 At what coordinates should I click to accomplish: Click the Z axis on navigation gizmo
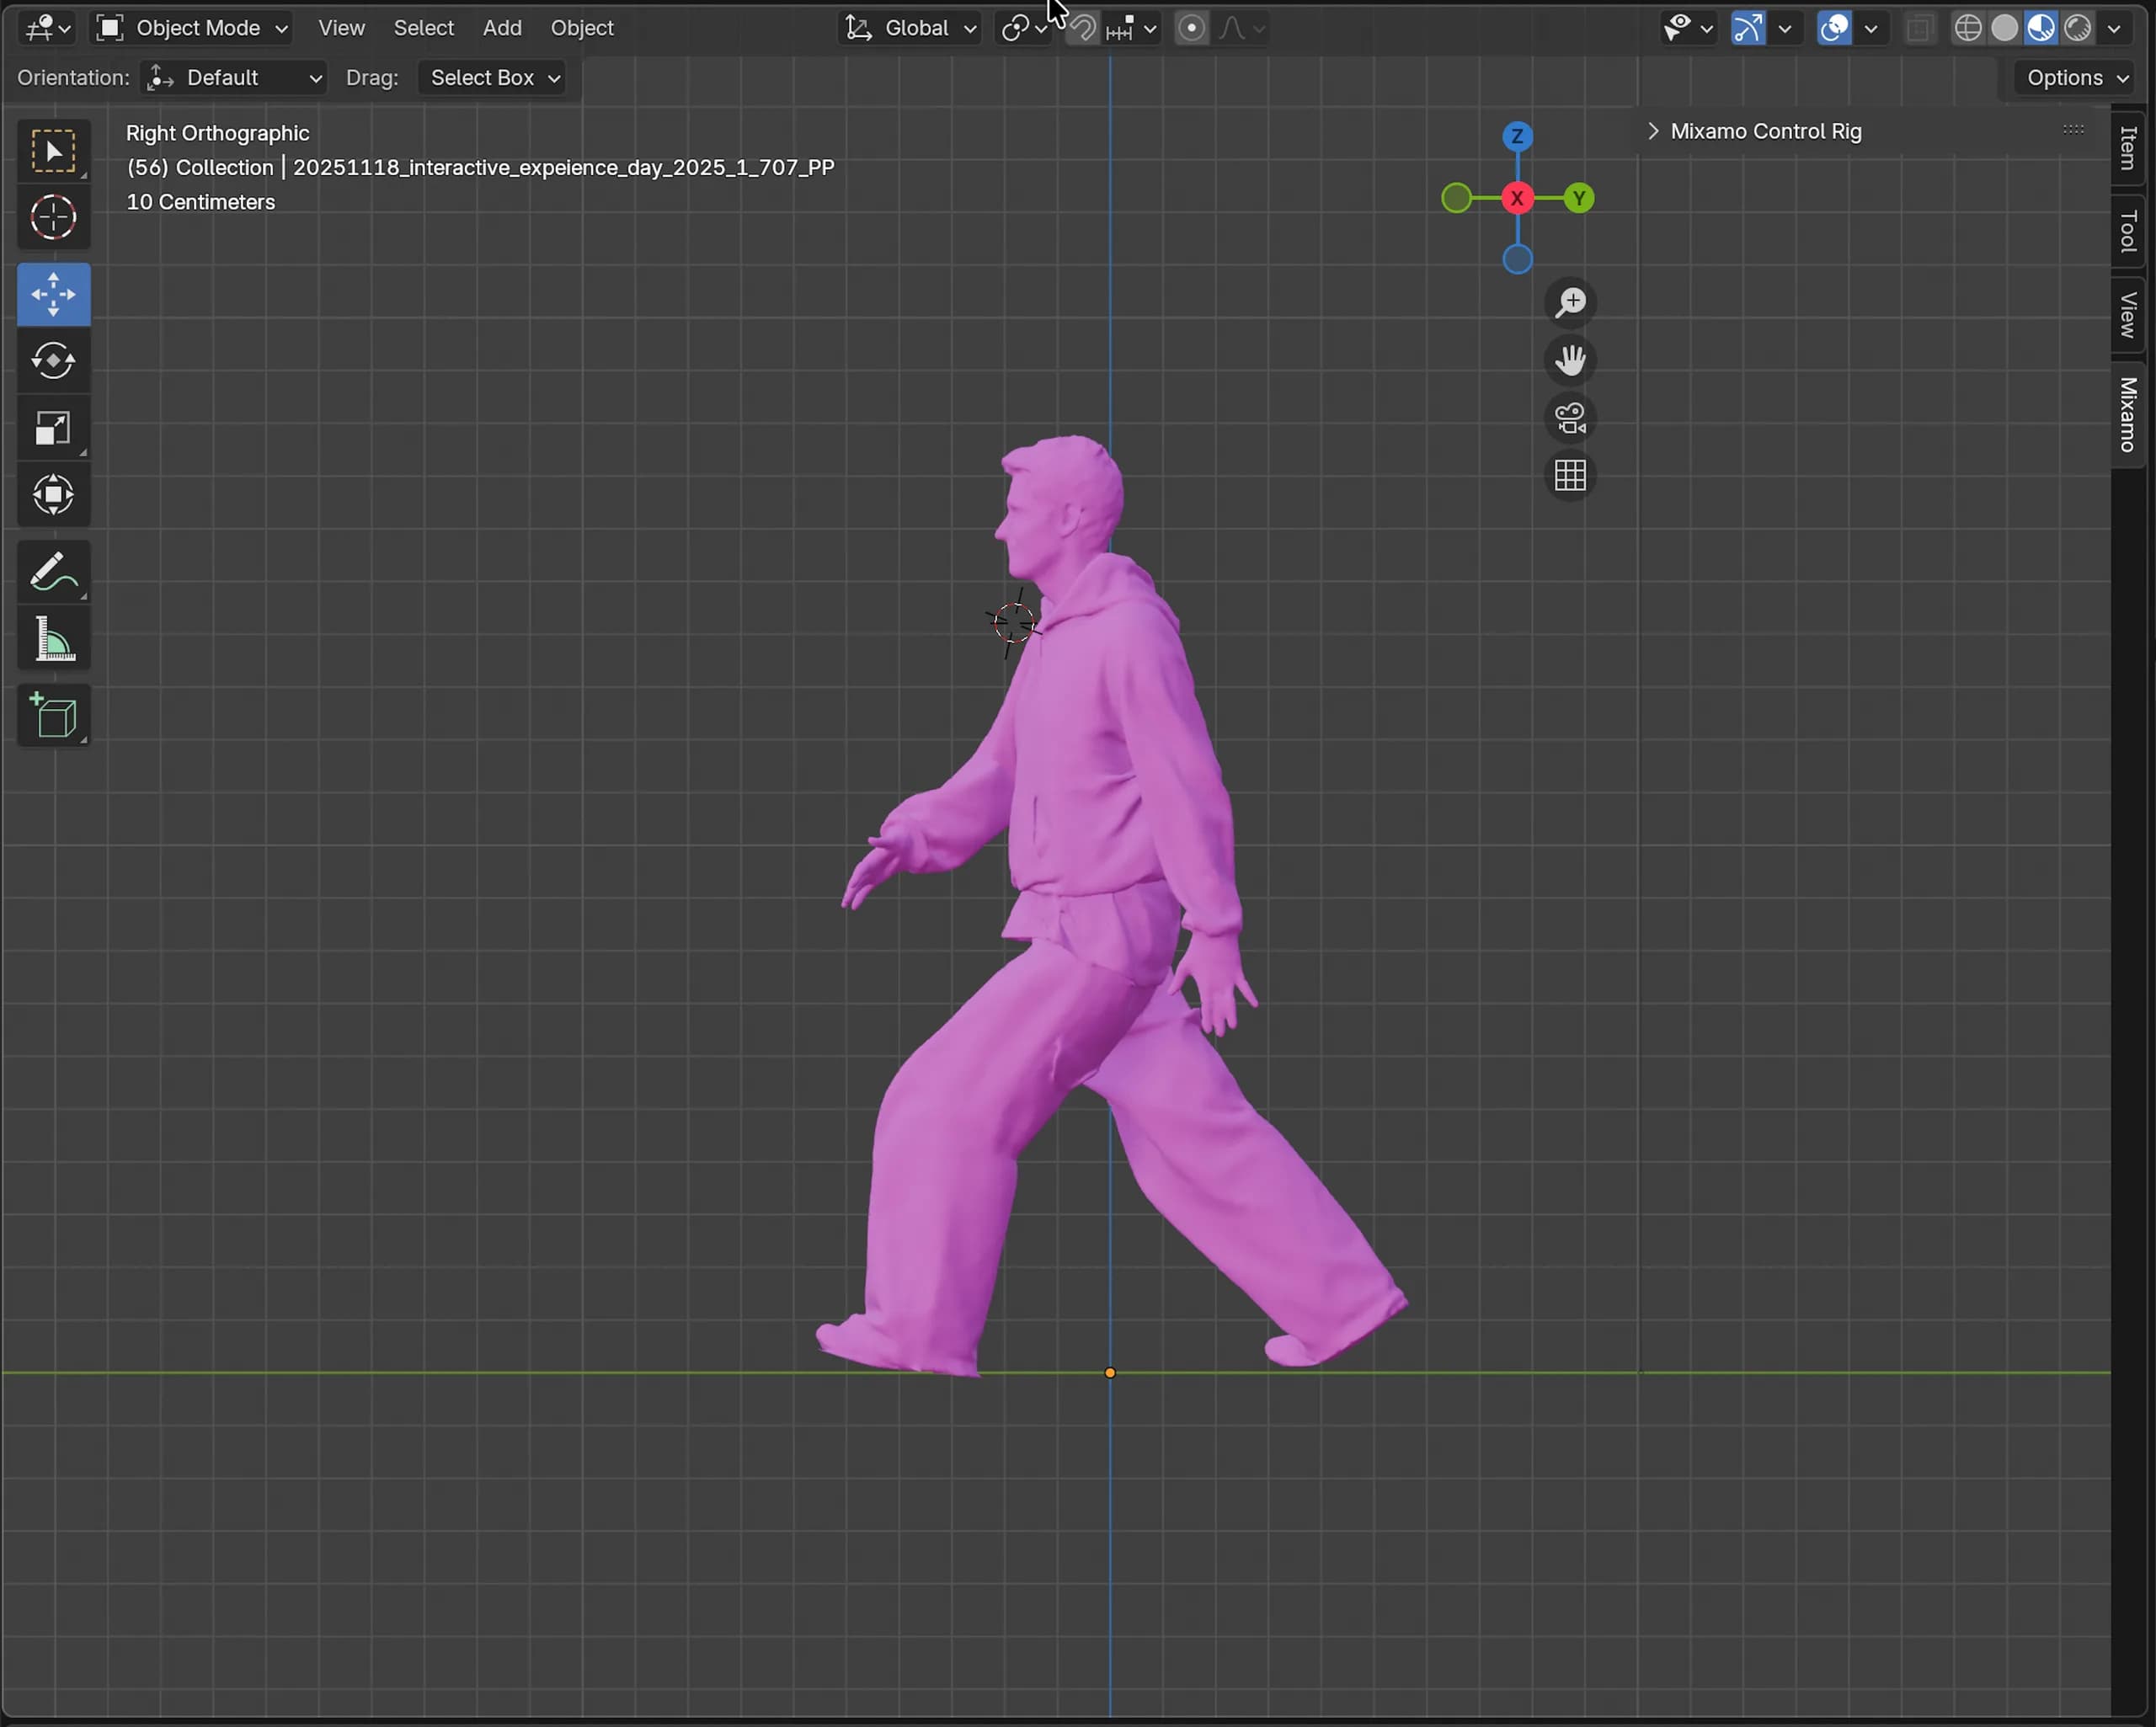(x=1517, y=136)
